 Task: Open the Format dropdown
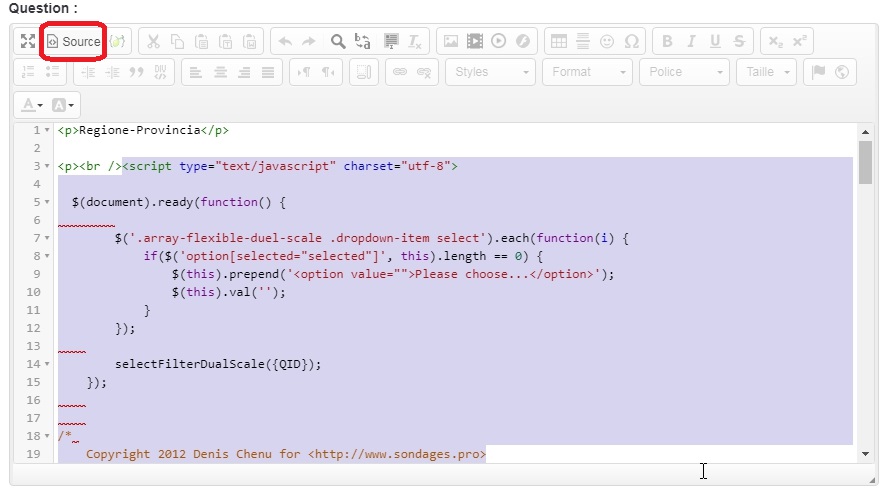(587, 72)
